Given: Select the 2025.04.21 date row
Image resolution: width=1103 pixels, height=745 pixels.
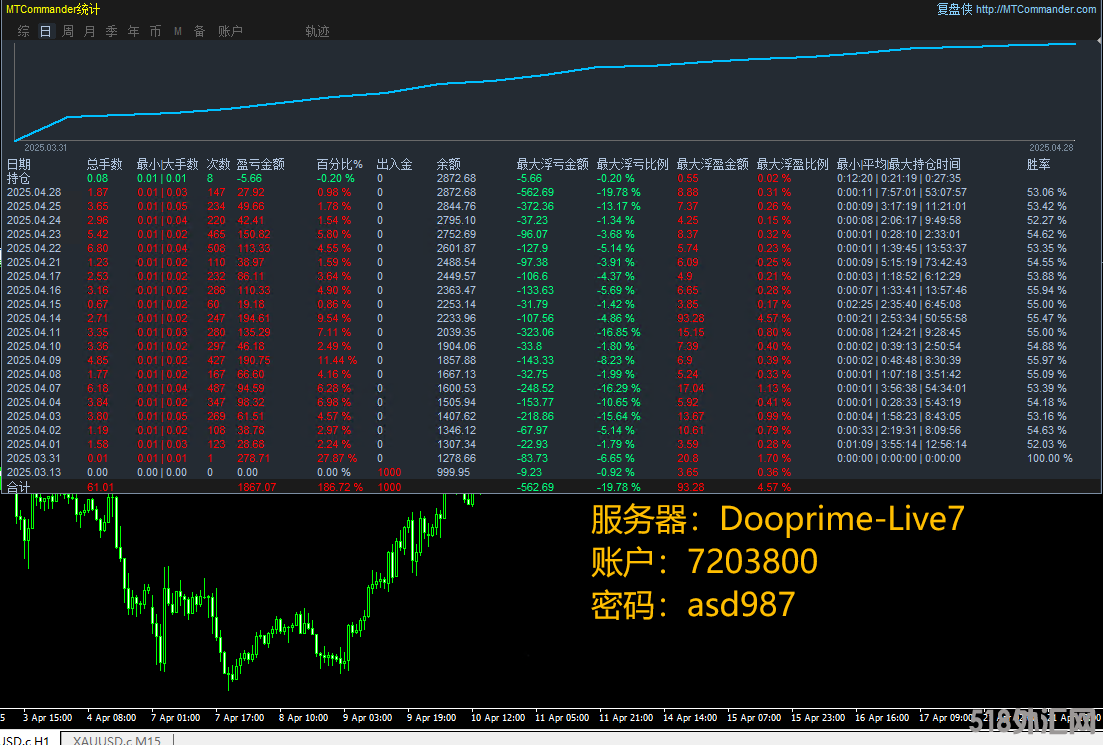Looking at the screenshot, I should tap(34, 262).
